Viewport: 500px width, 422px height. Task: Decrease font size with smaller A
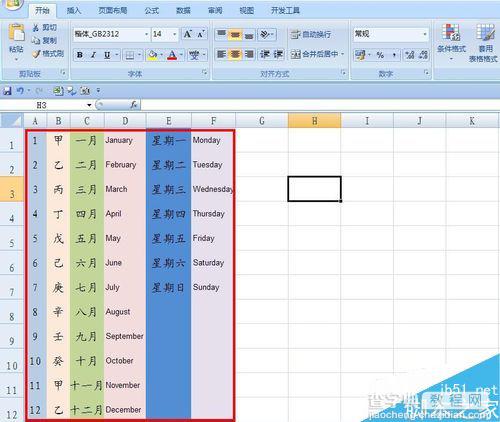201,34
